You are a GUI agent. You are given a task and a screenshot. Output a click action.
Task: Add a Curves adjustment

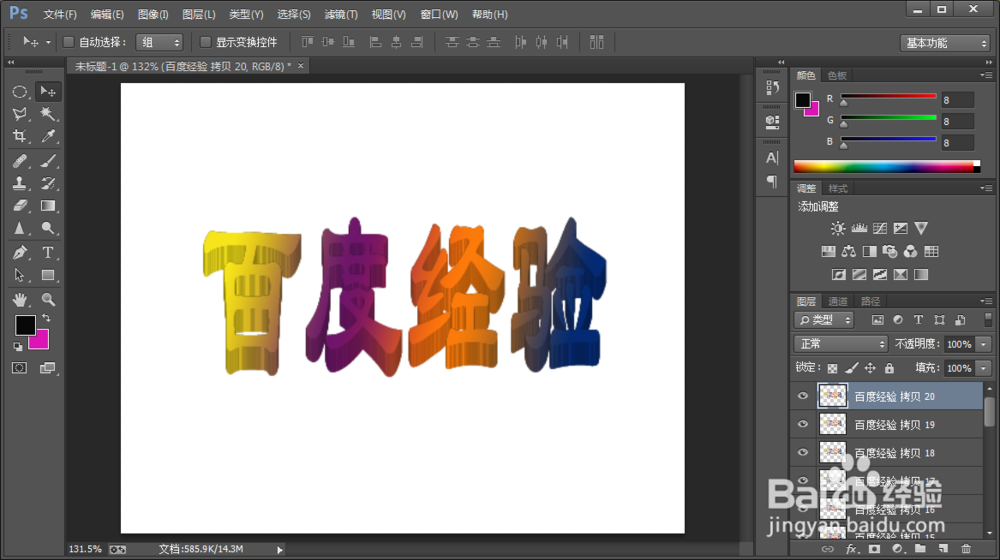click(880, 228)
